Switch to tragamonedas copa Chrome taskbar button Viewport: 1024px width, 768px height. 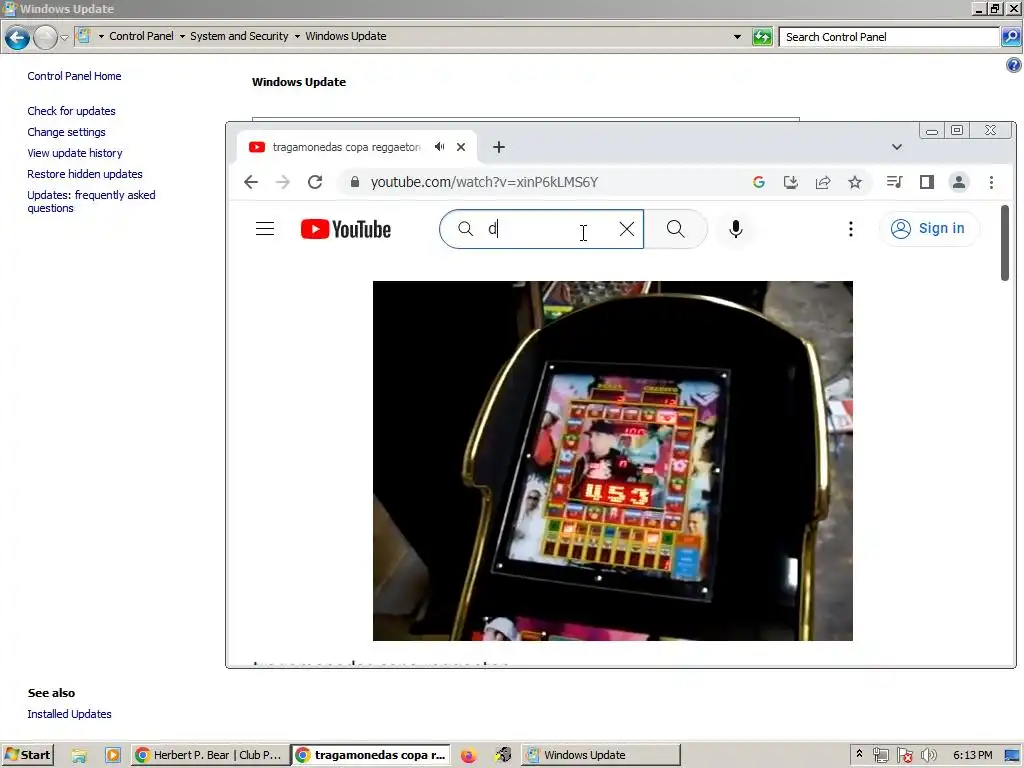click(370, 755)
